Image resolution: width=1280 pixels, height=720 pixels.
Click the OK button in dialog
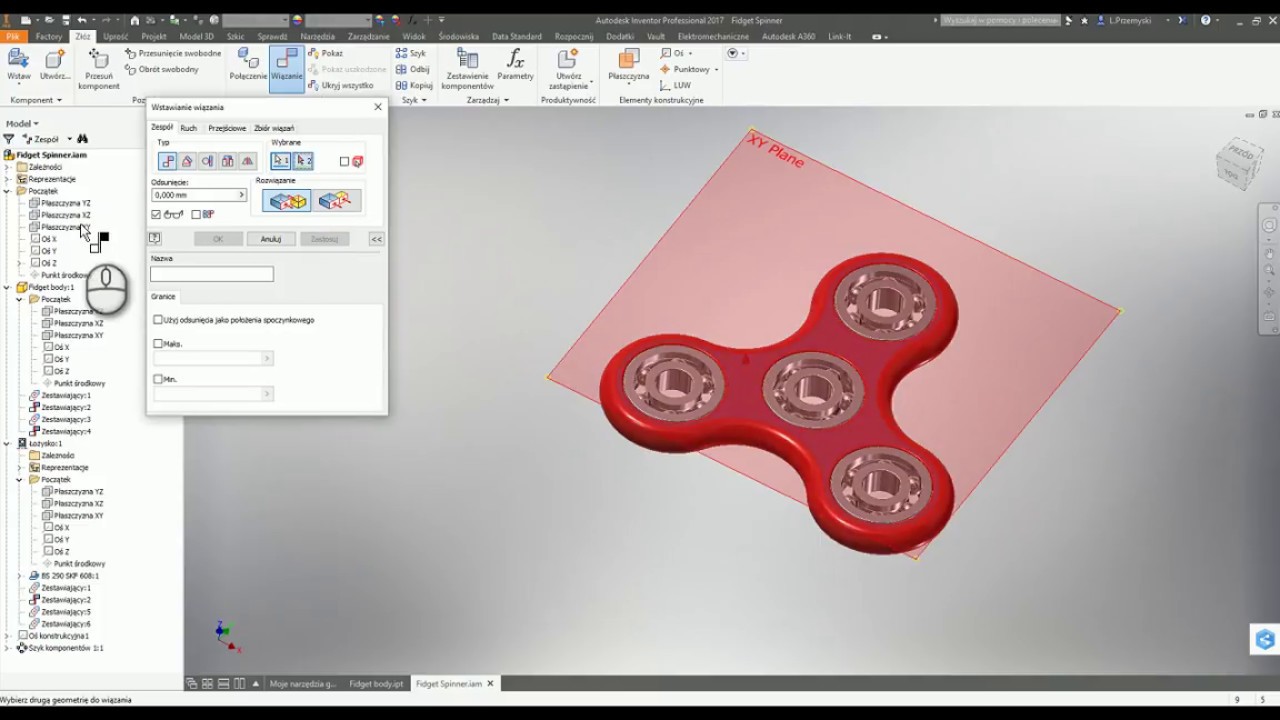point(218,239)
